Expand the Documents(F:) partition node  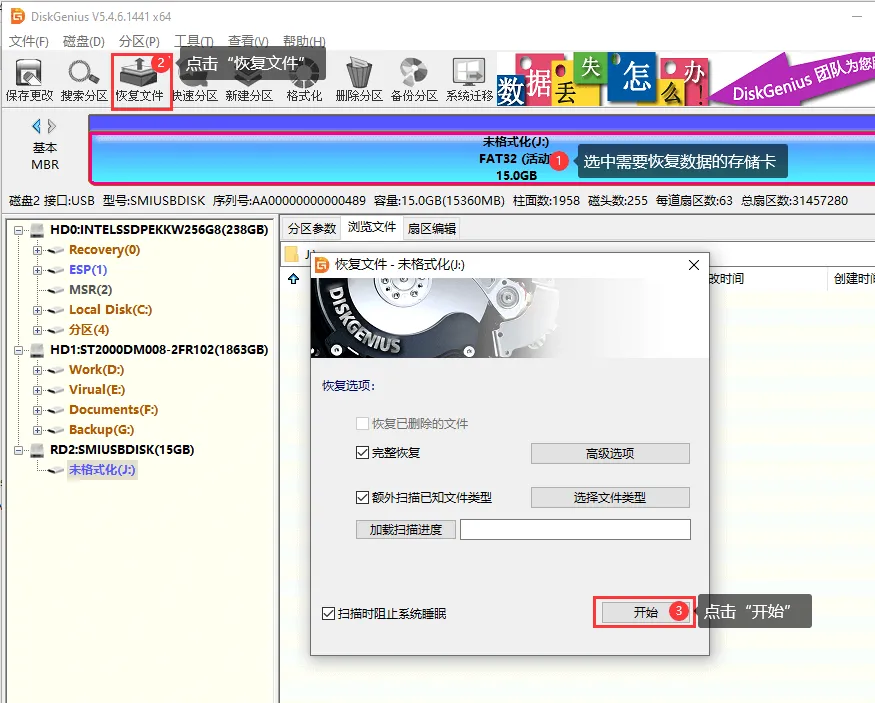click(x=37, y=410)
